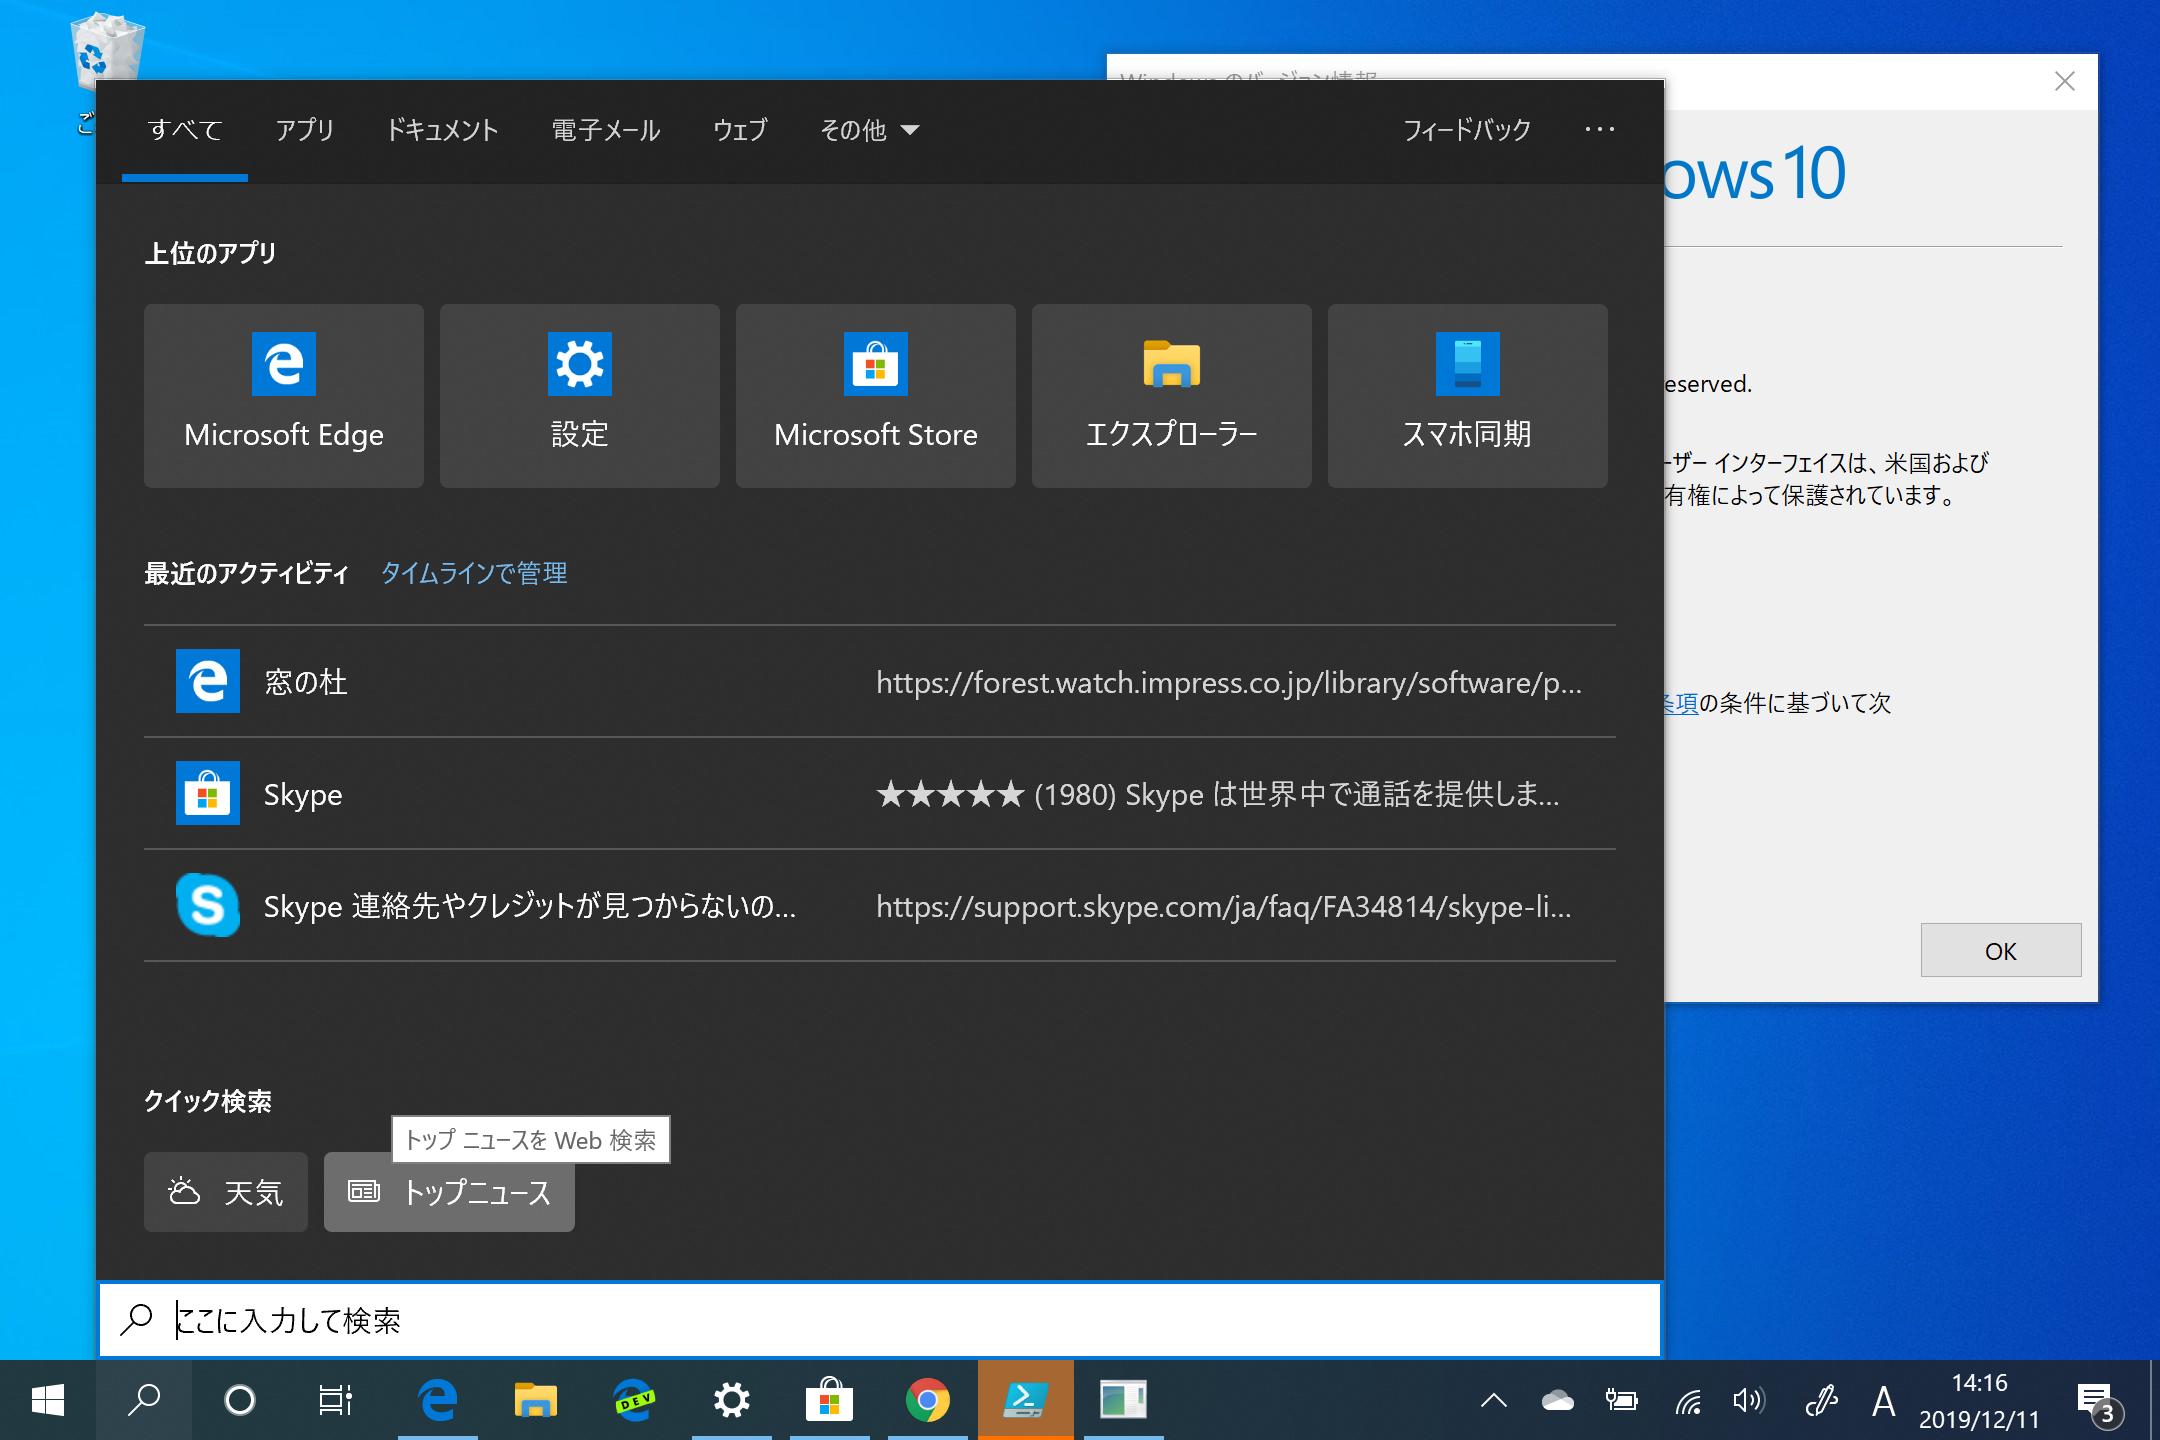Open the ... options menu
The width and height of the screenshot is (2160, 1440).
(1600, 129)
